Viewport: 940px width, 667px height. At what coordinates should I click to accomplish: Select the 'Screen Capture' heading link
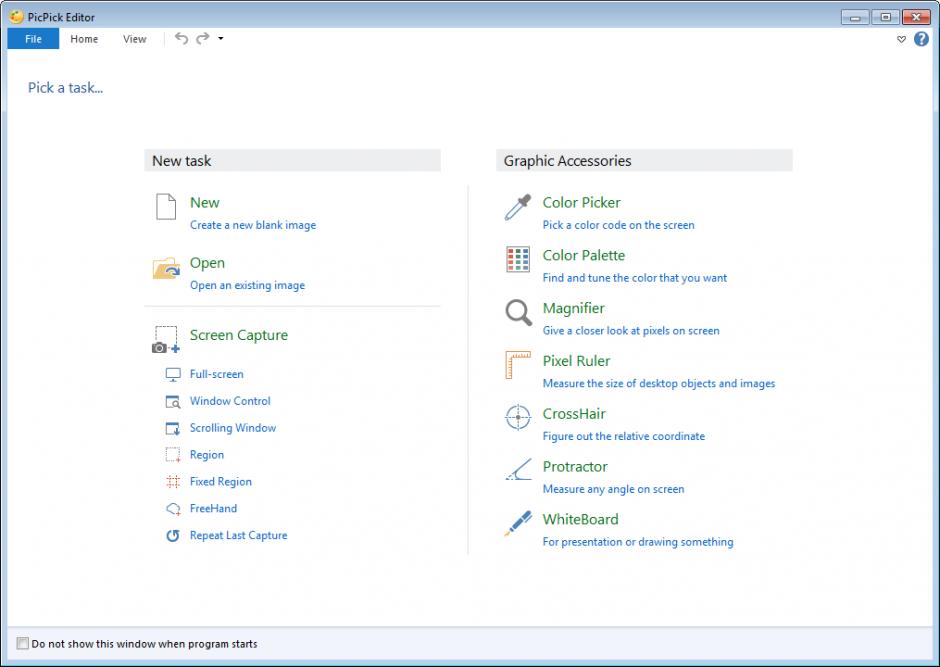tap(239, 335)
